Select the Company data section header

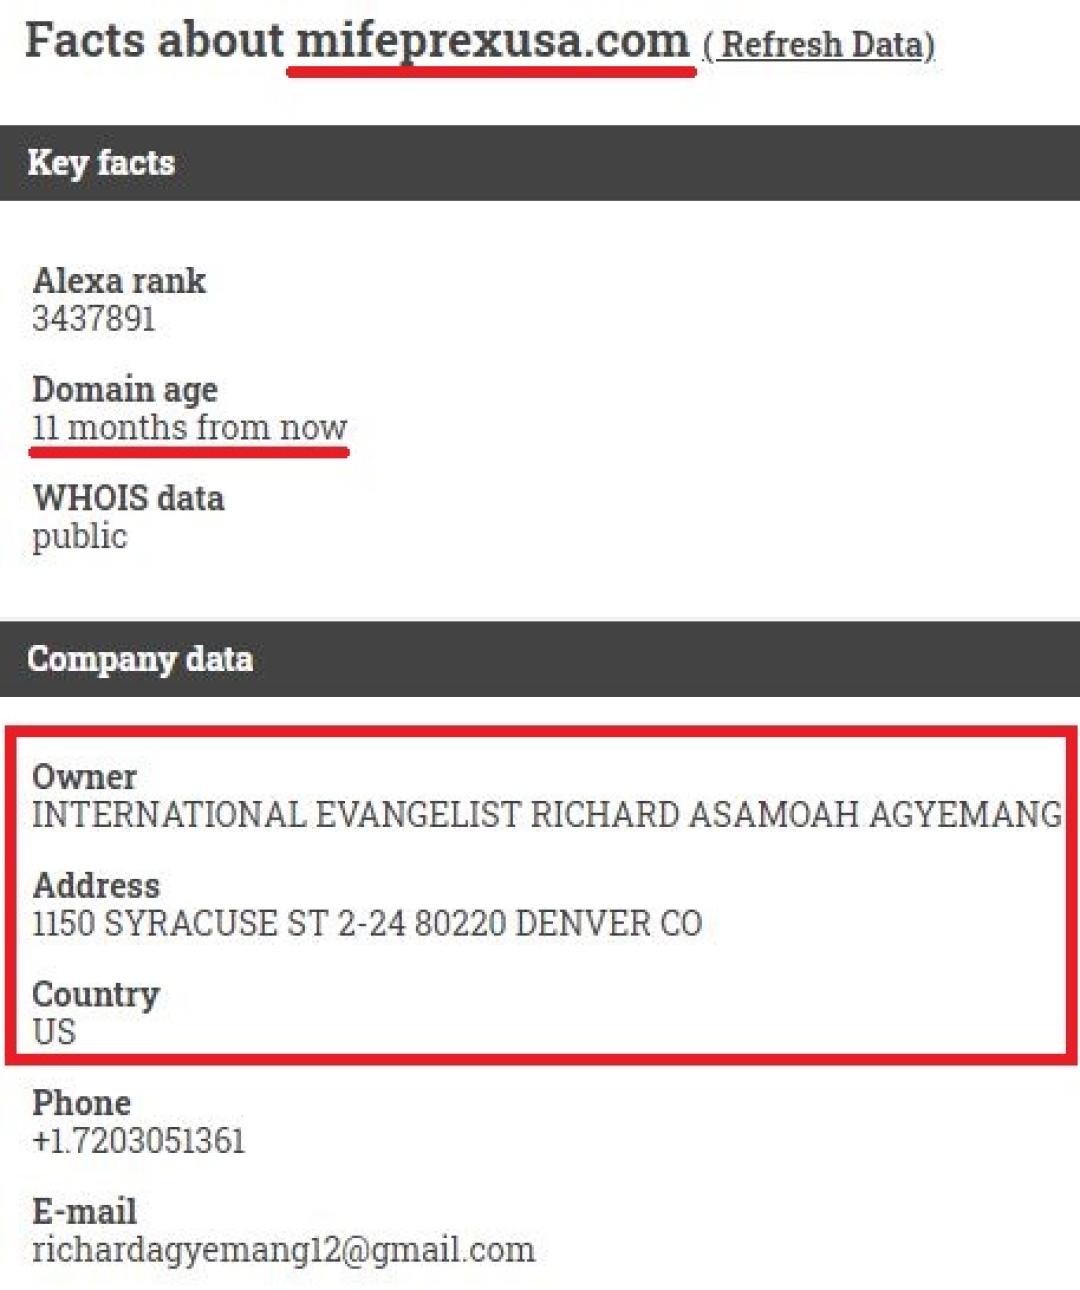click(140, 658)
